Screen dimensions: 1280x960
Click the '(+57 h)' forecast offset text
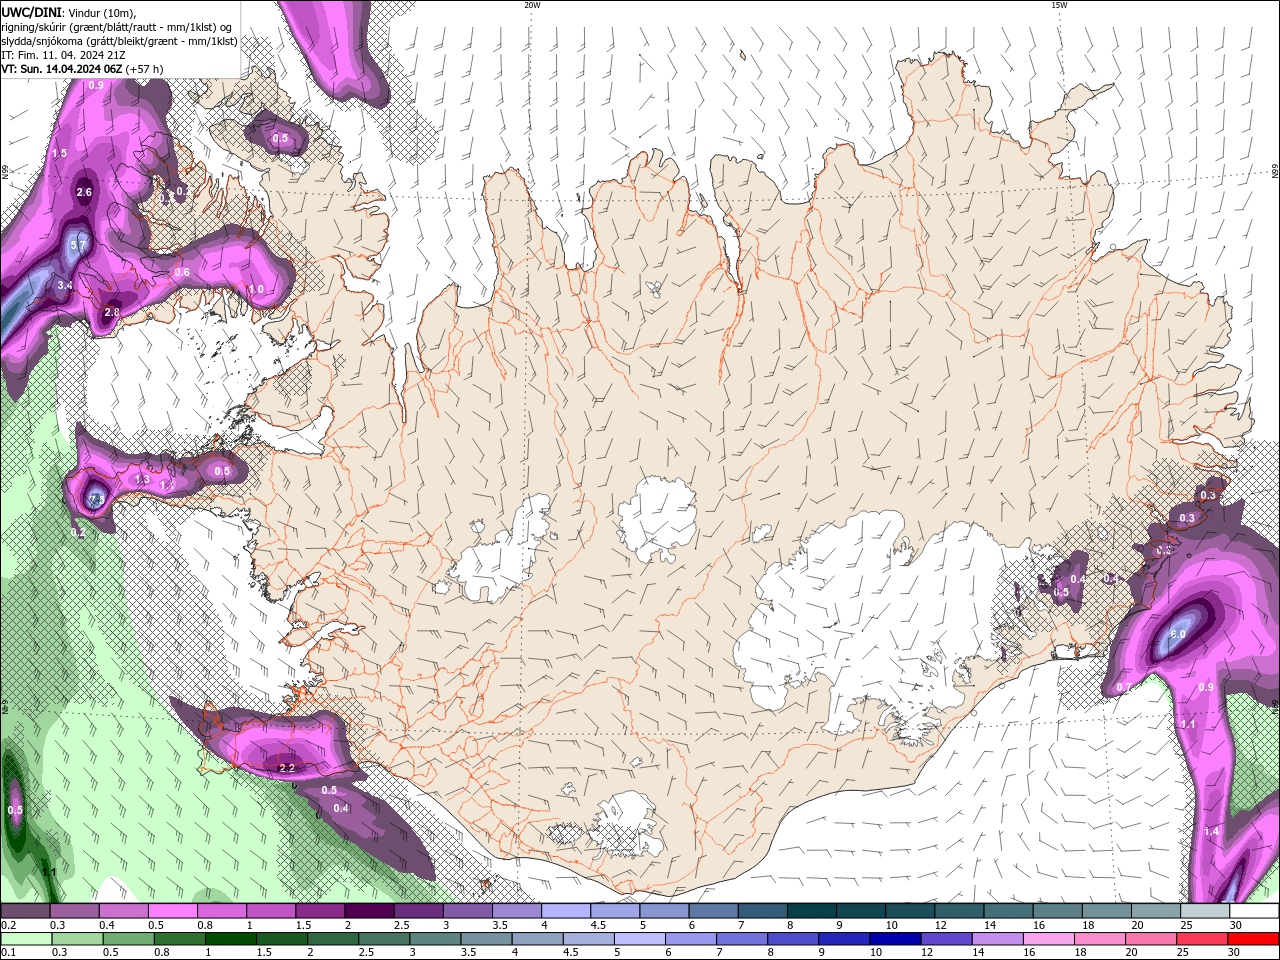[145, 69]
